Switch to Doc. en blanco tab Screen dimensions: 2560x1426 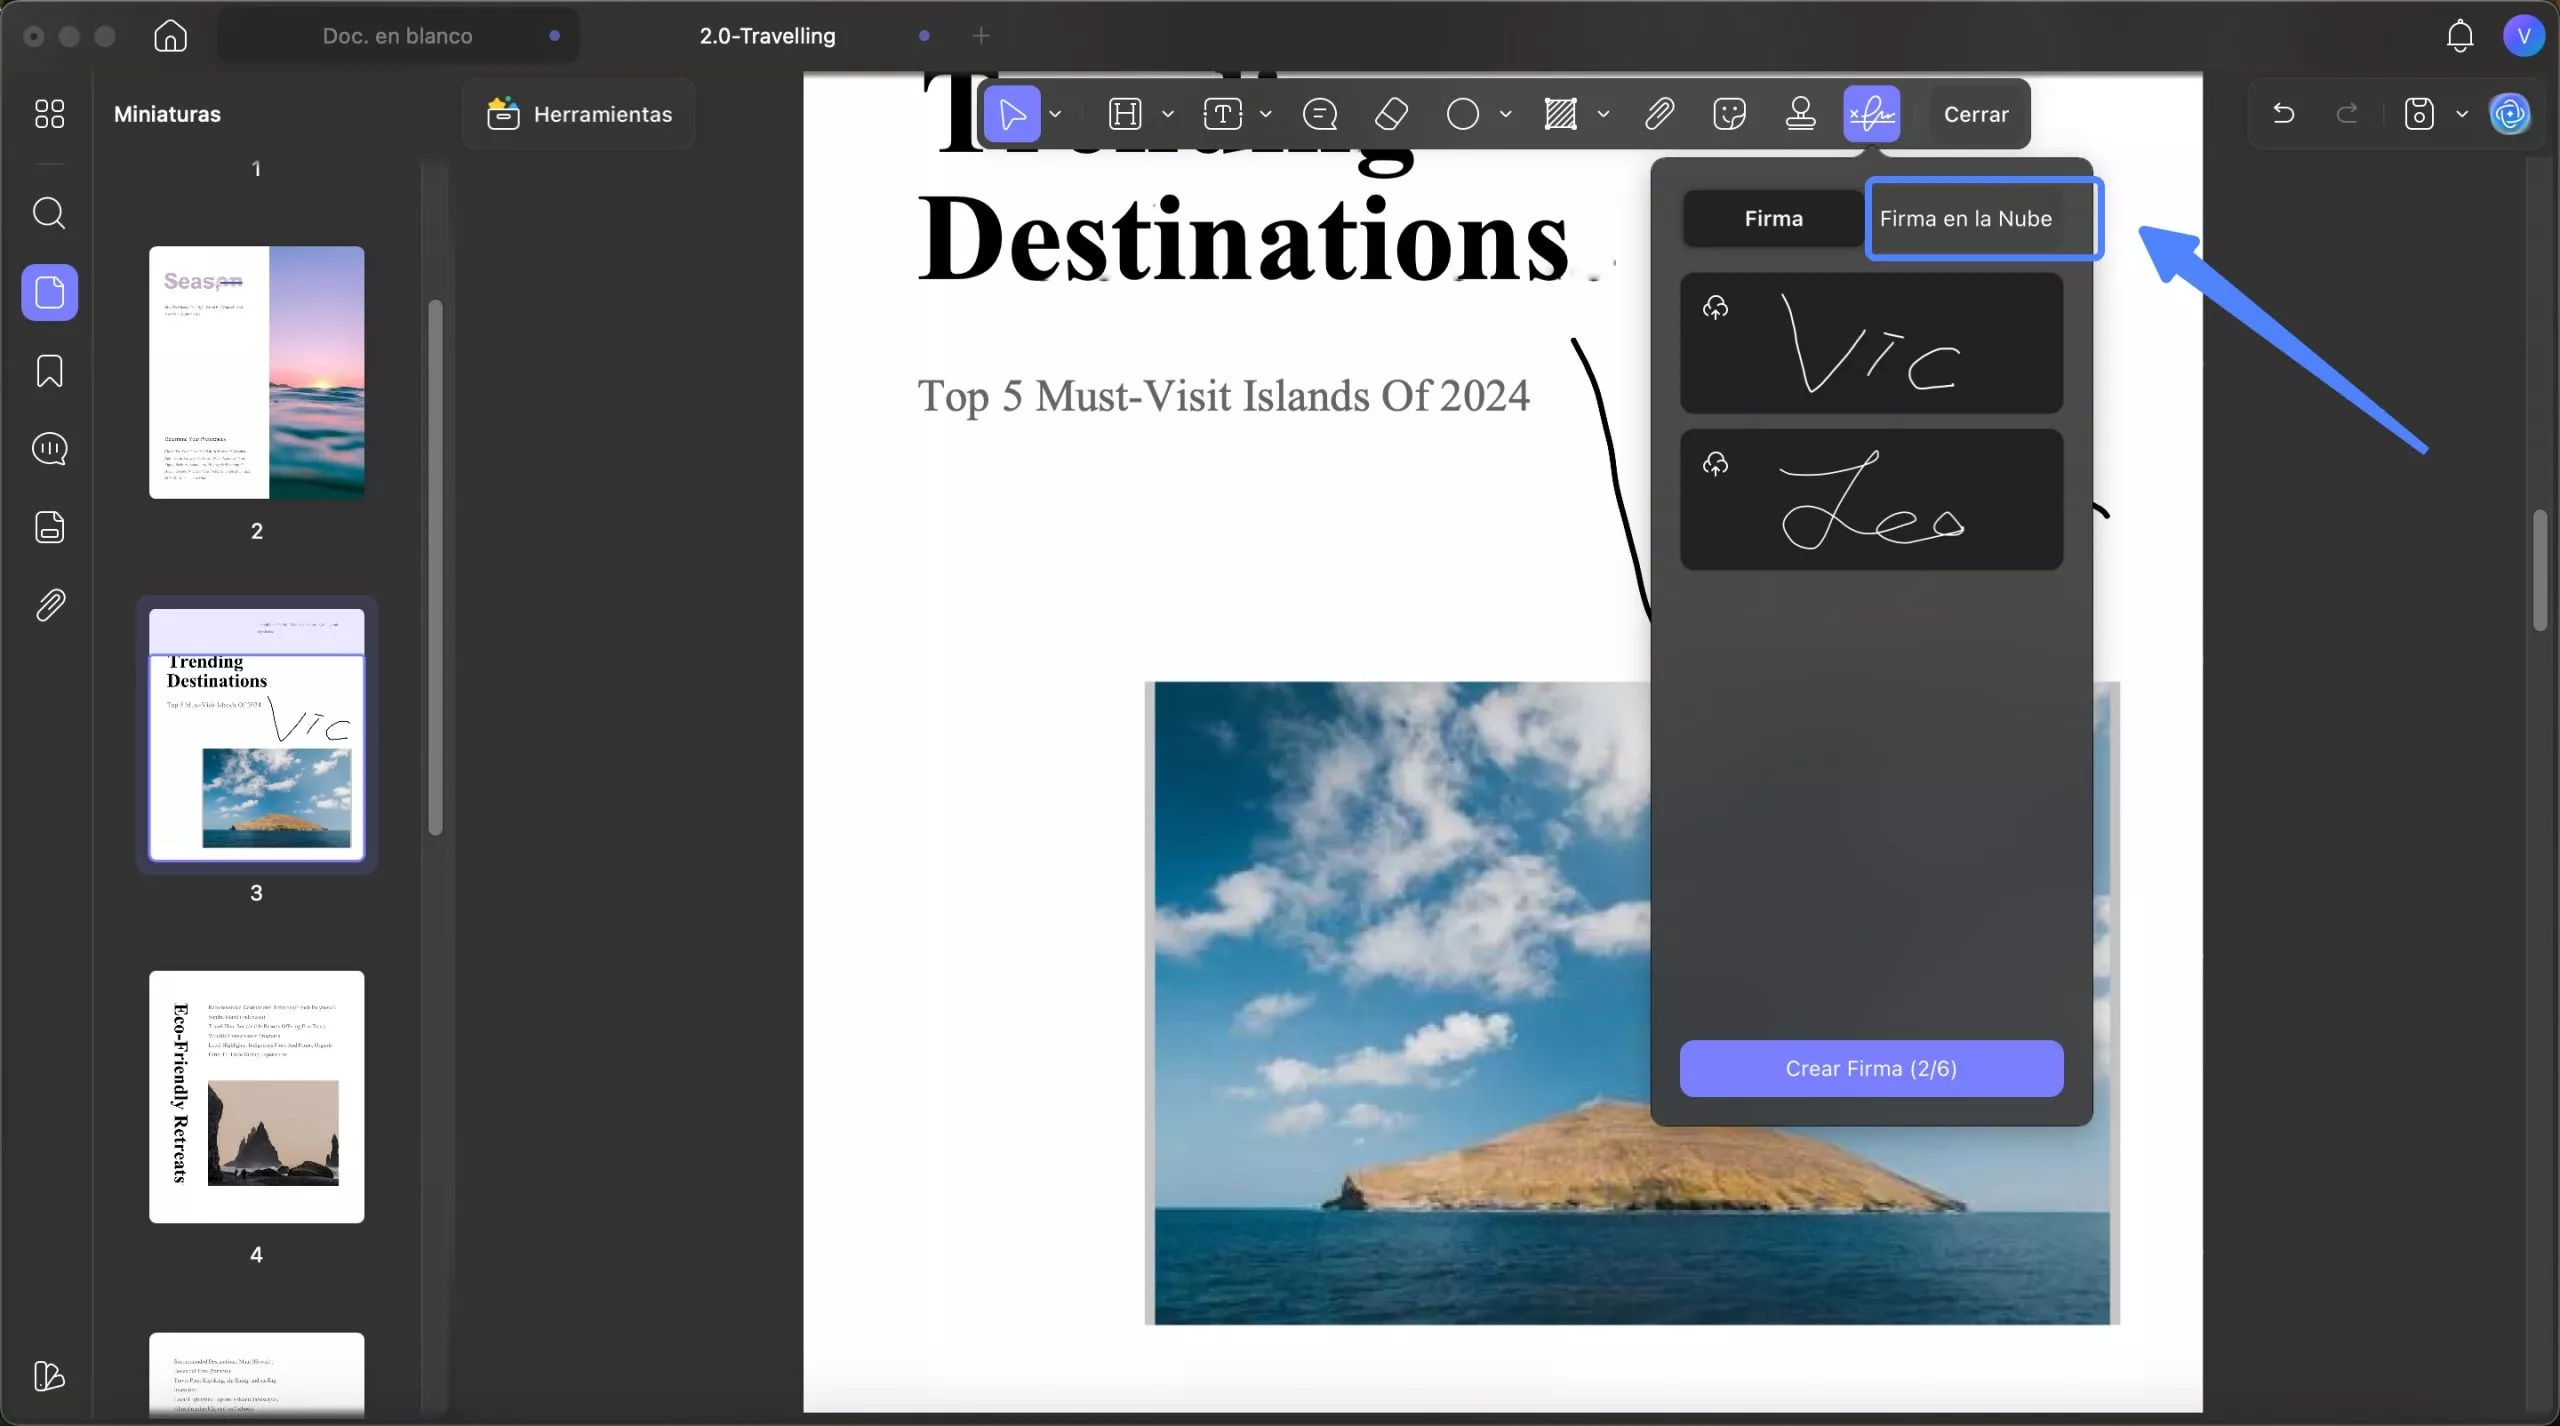(397, 36)
